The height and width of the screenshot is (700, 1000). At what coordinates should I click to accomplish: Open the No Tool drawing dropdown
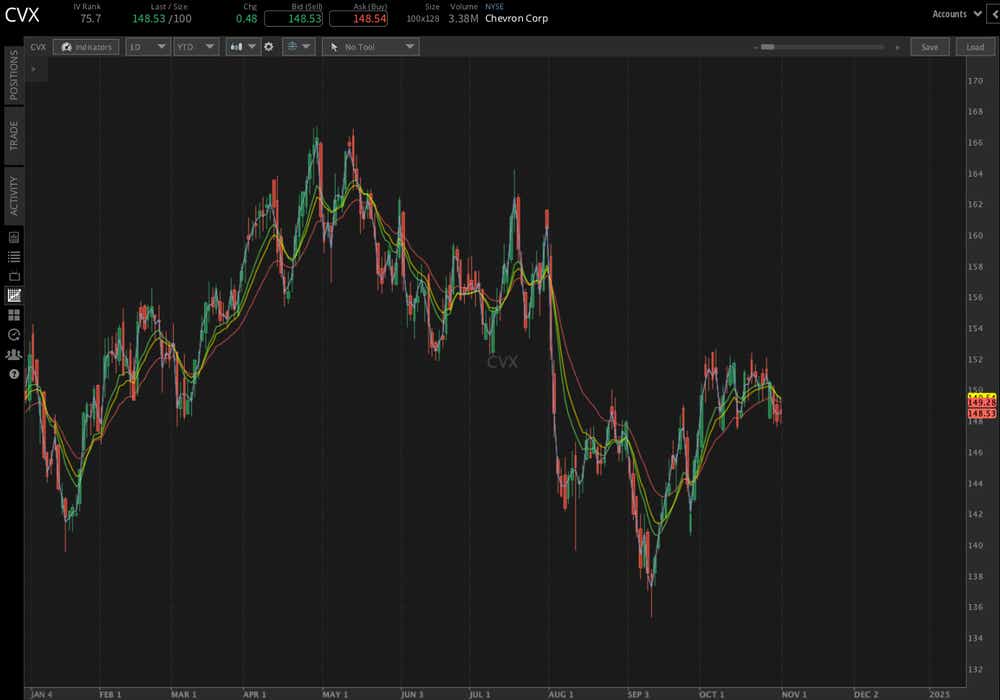pyautogui.click(x=371, y=47)
